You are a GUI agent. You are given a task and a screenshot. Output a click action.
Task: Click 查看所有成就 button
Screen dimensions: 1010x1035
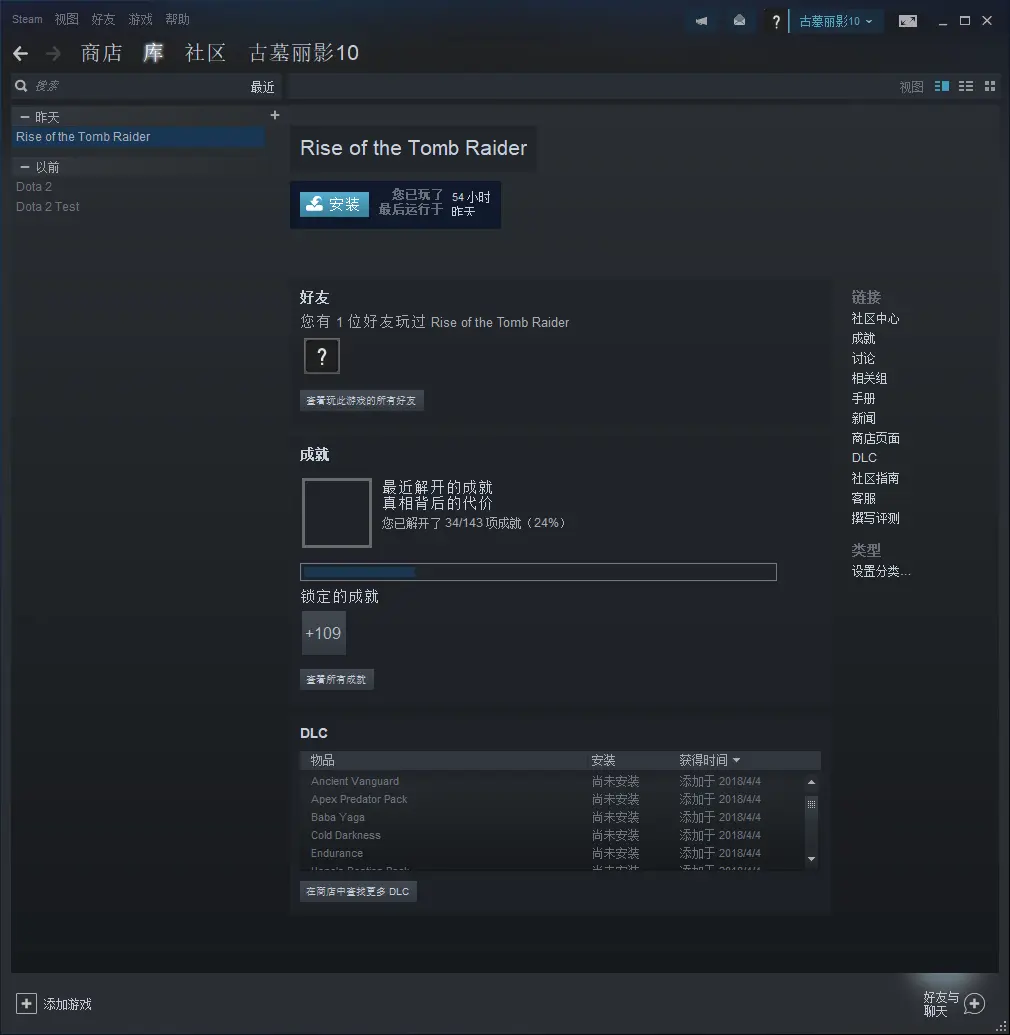[x=336, y=679]
